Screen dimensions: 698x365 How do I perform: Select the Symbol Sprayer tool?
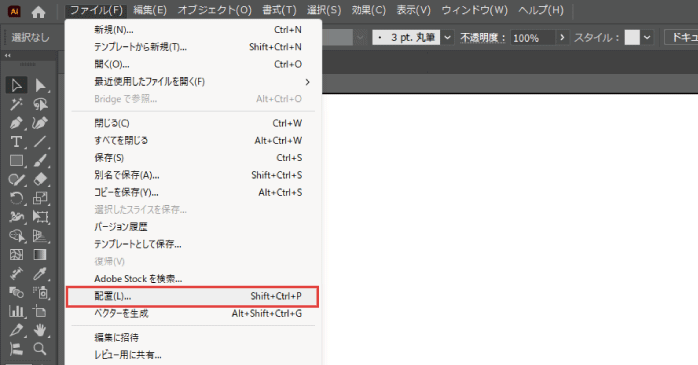40,292
